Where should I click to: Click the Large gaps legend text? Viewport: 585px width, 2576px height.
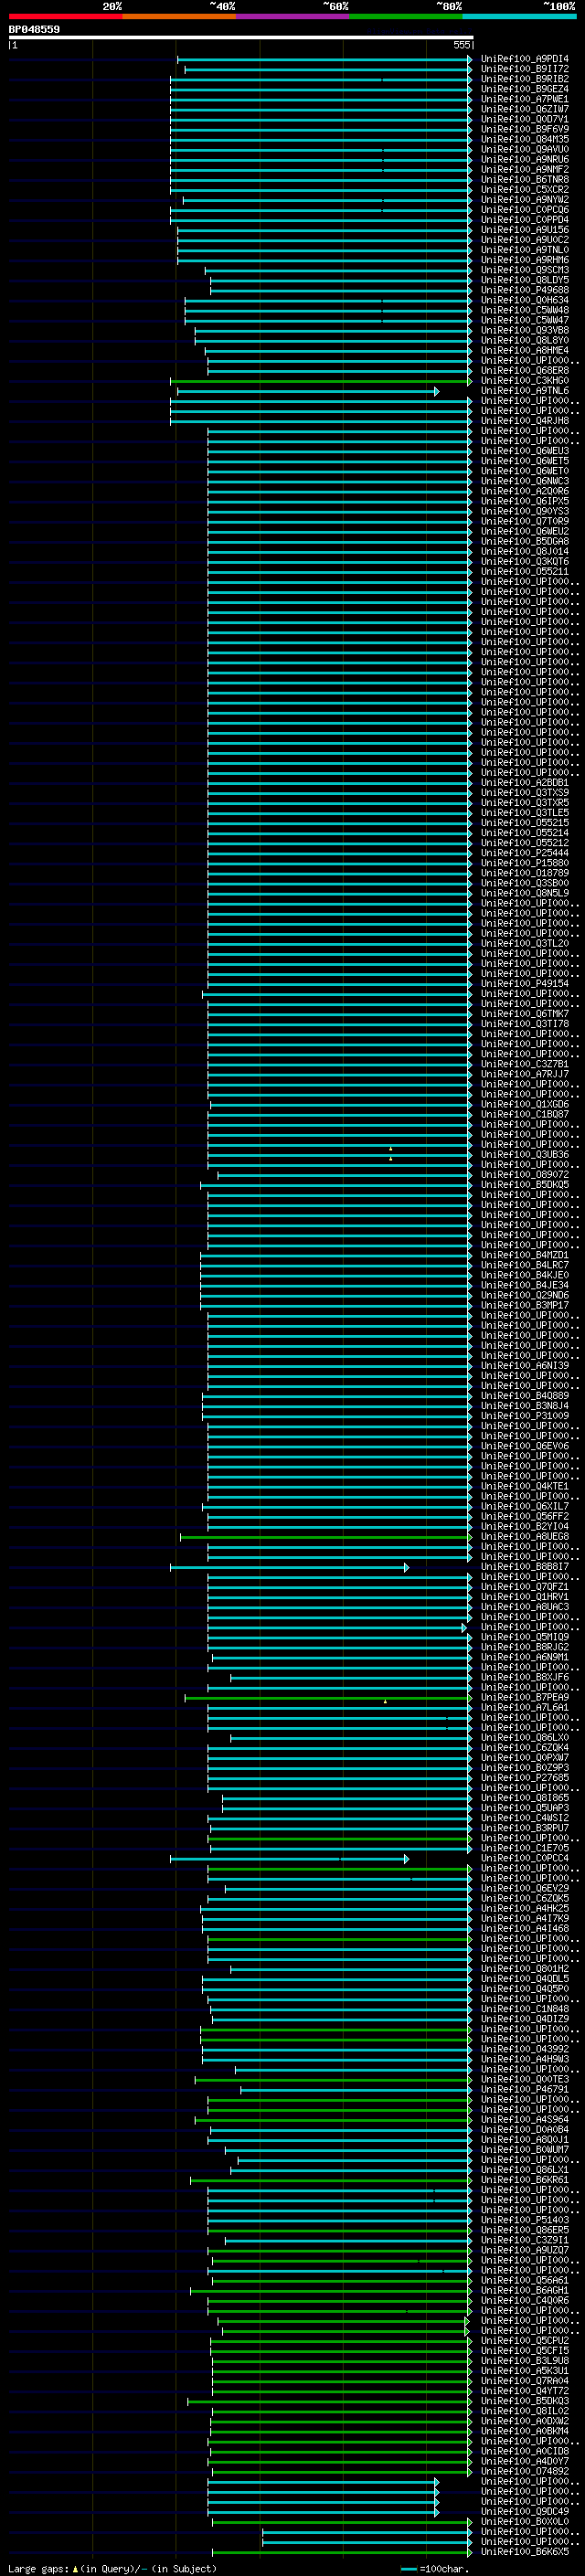point(112,2568)
